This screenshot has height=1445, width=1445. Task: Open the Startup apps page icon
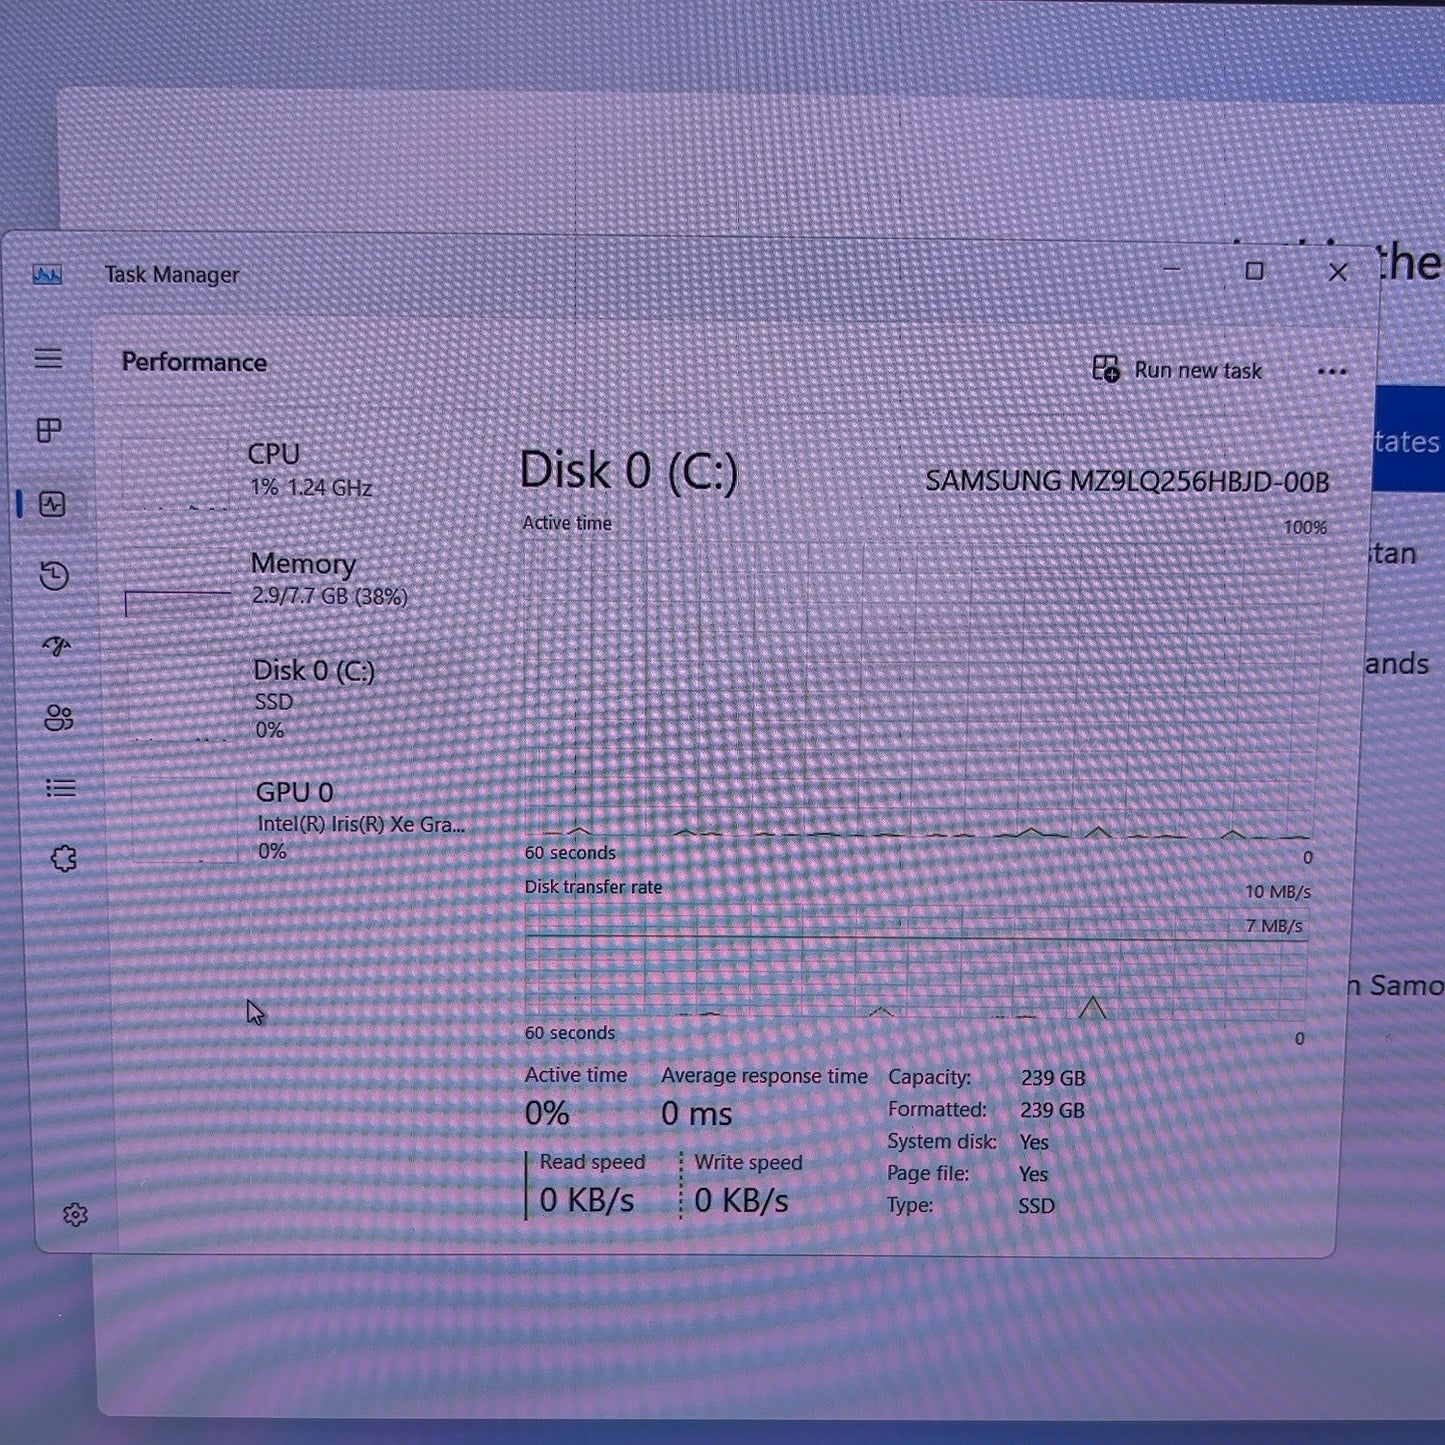click(57, 646)
